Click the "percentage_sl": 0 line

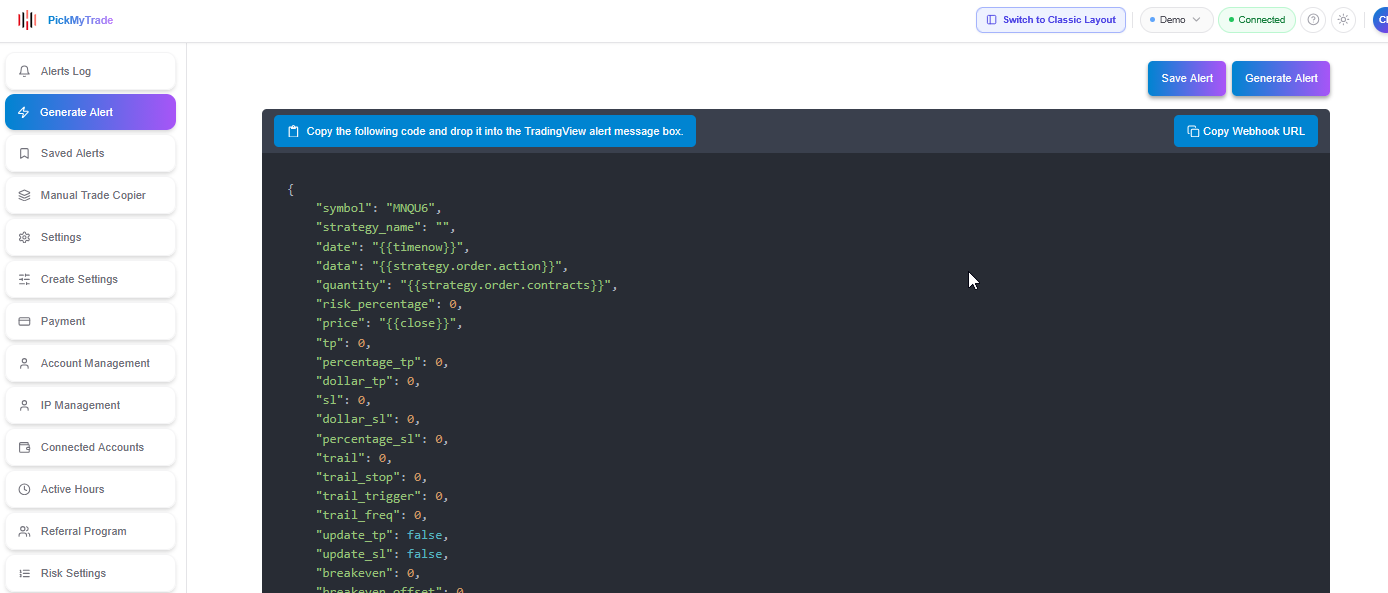coord(382,439)
